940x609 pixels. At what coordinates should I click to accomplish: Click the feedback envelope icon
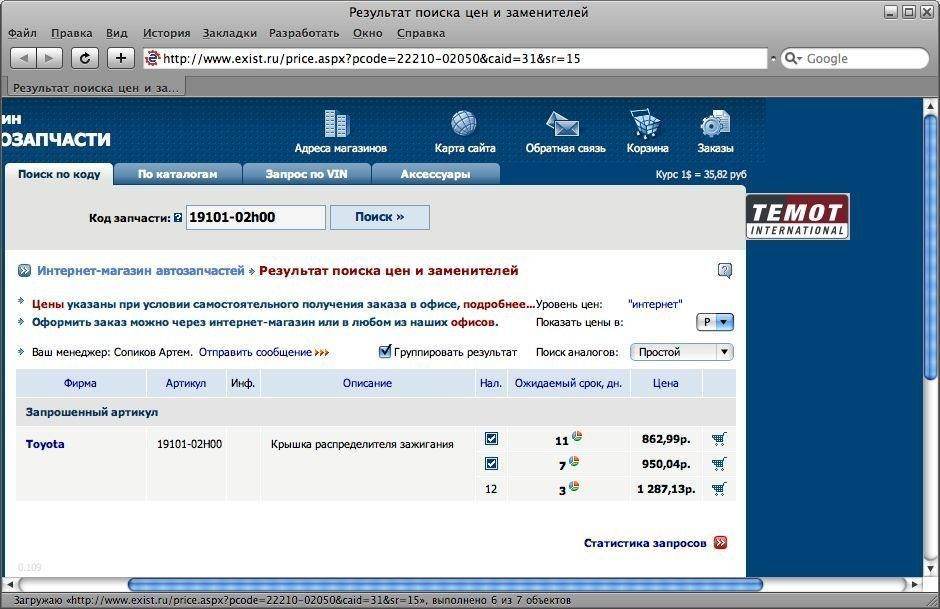click(x=563, y=125)
